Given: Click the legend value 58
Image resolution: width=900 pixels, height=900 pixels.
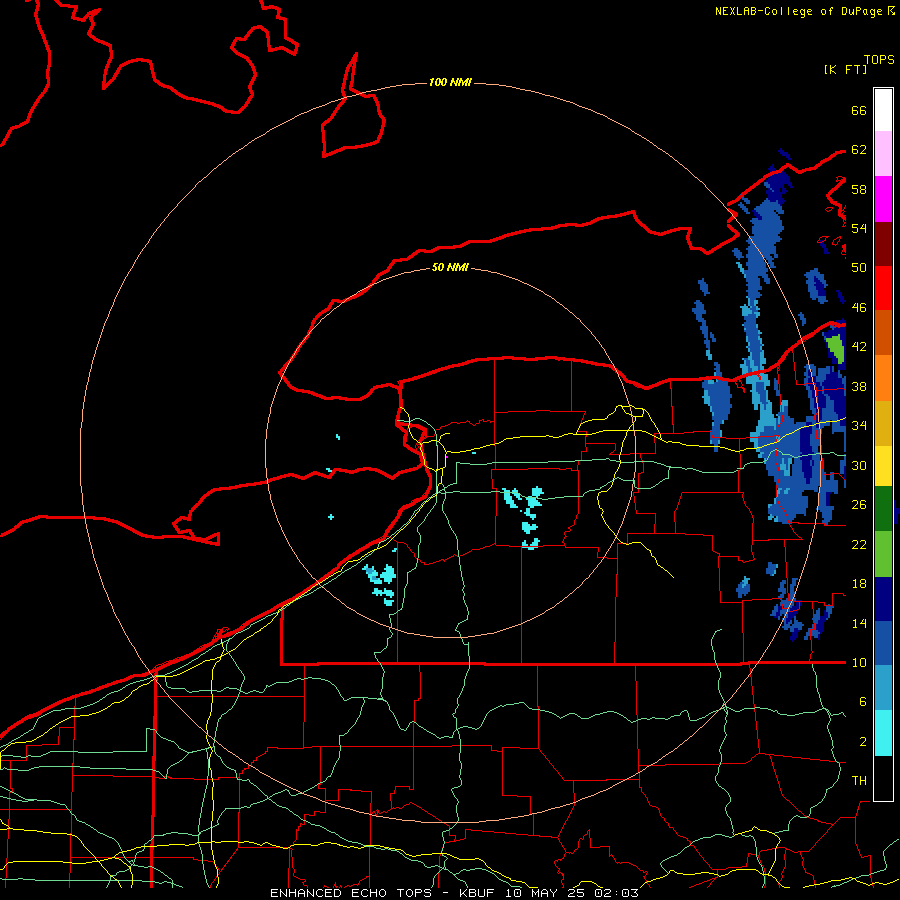Looking at the screenshot, I should pos(859,189).
